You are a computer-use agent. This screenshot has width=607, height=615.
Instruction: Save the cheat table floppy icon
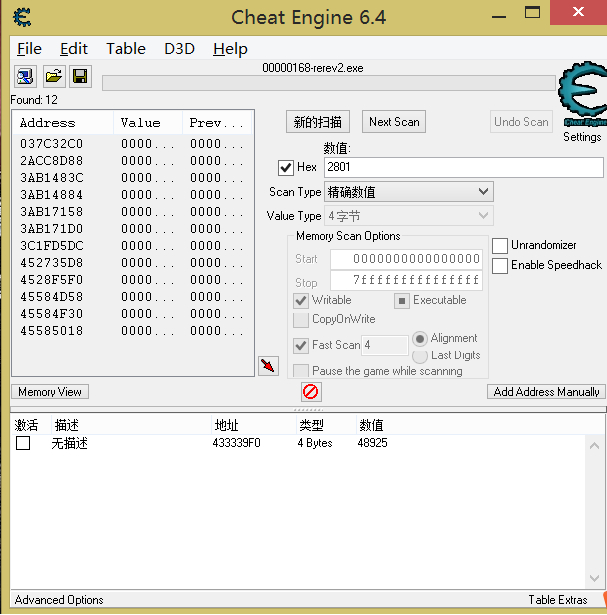coord(80,76)
